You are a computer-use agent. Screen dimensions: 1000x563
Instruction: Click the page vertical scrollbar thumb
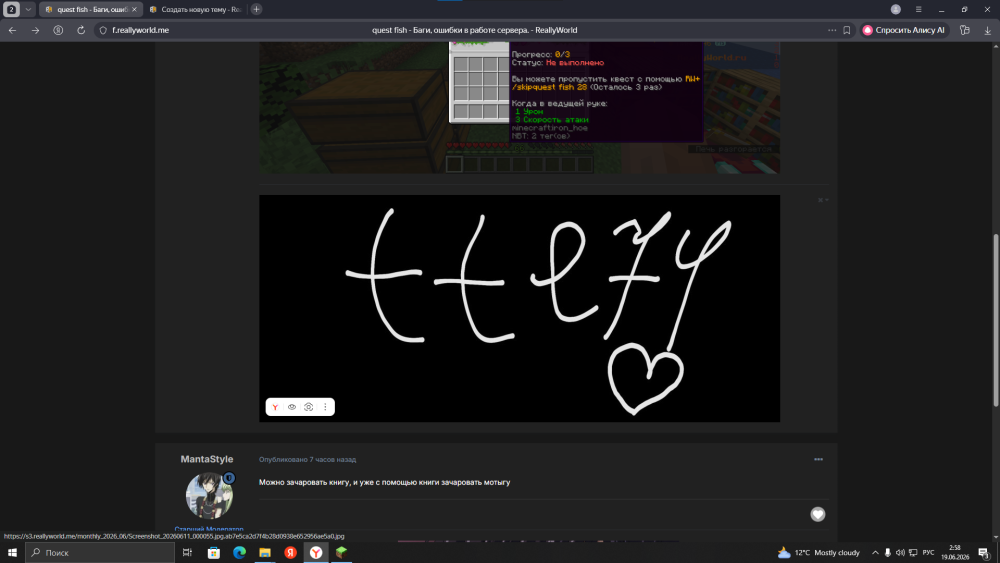point(996,320)
